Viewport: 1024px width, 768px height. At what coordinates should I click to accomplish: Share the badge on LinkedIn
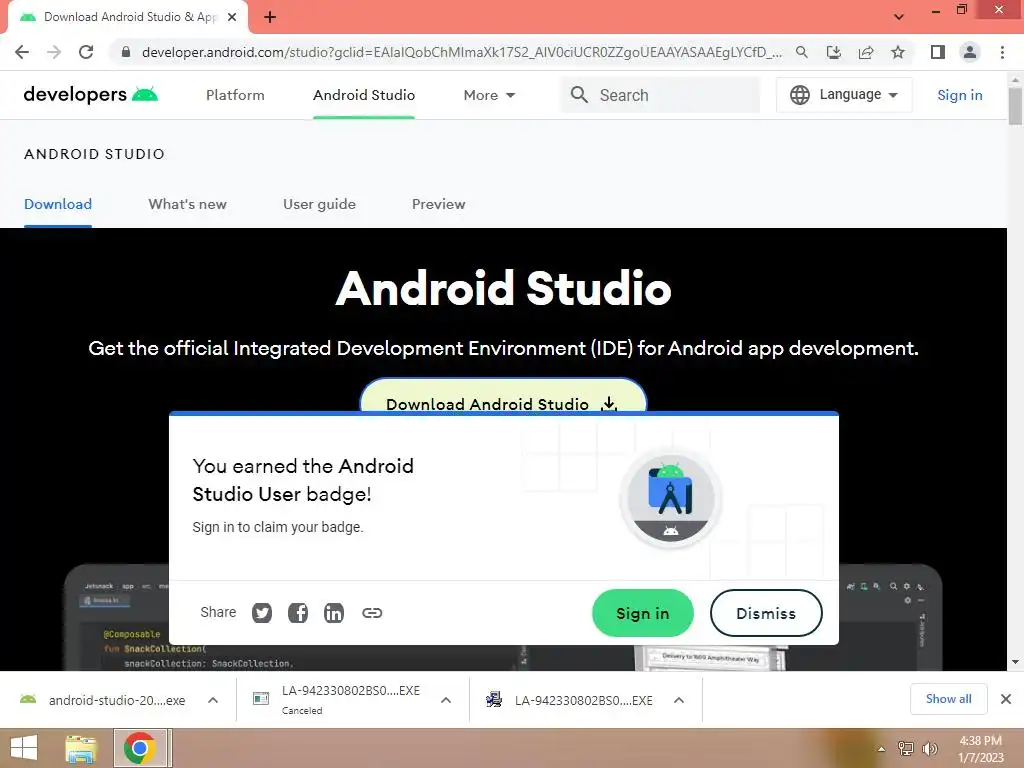(x=334, y=613)
